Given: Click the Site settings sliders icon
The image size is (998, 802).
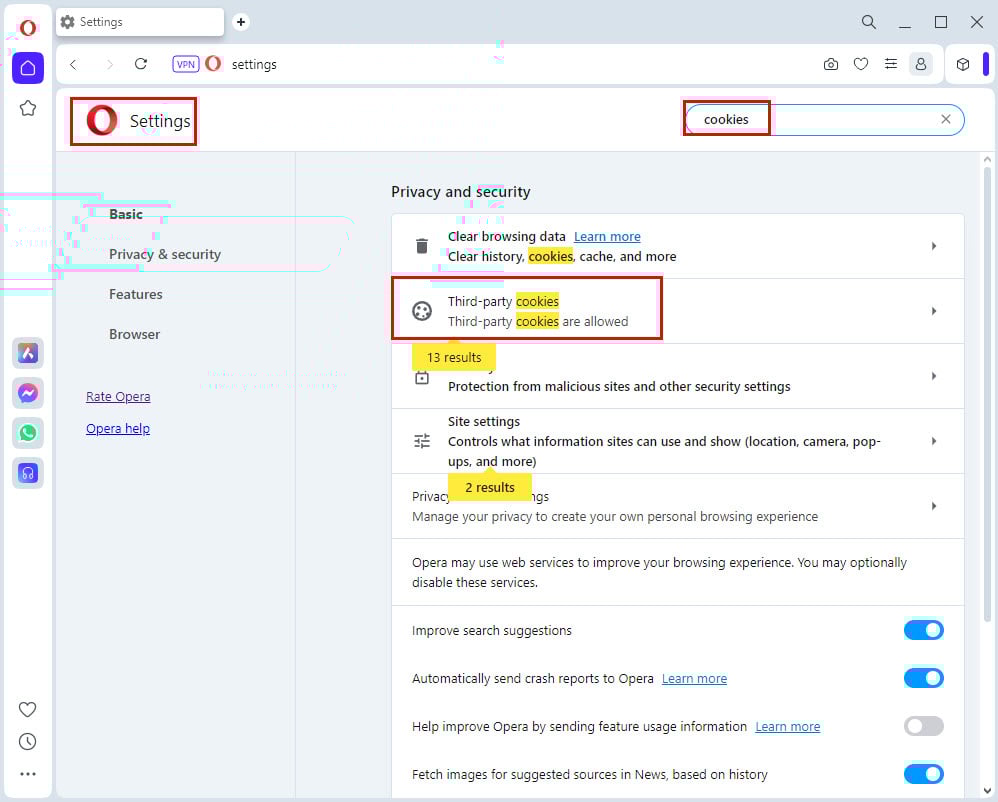Looking at the screenshot, I should click(422, 441).
